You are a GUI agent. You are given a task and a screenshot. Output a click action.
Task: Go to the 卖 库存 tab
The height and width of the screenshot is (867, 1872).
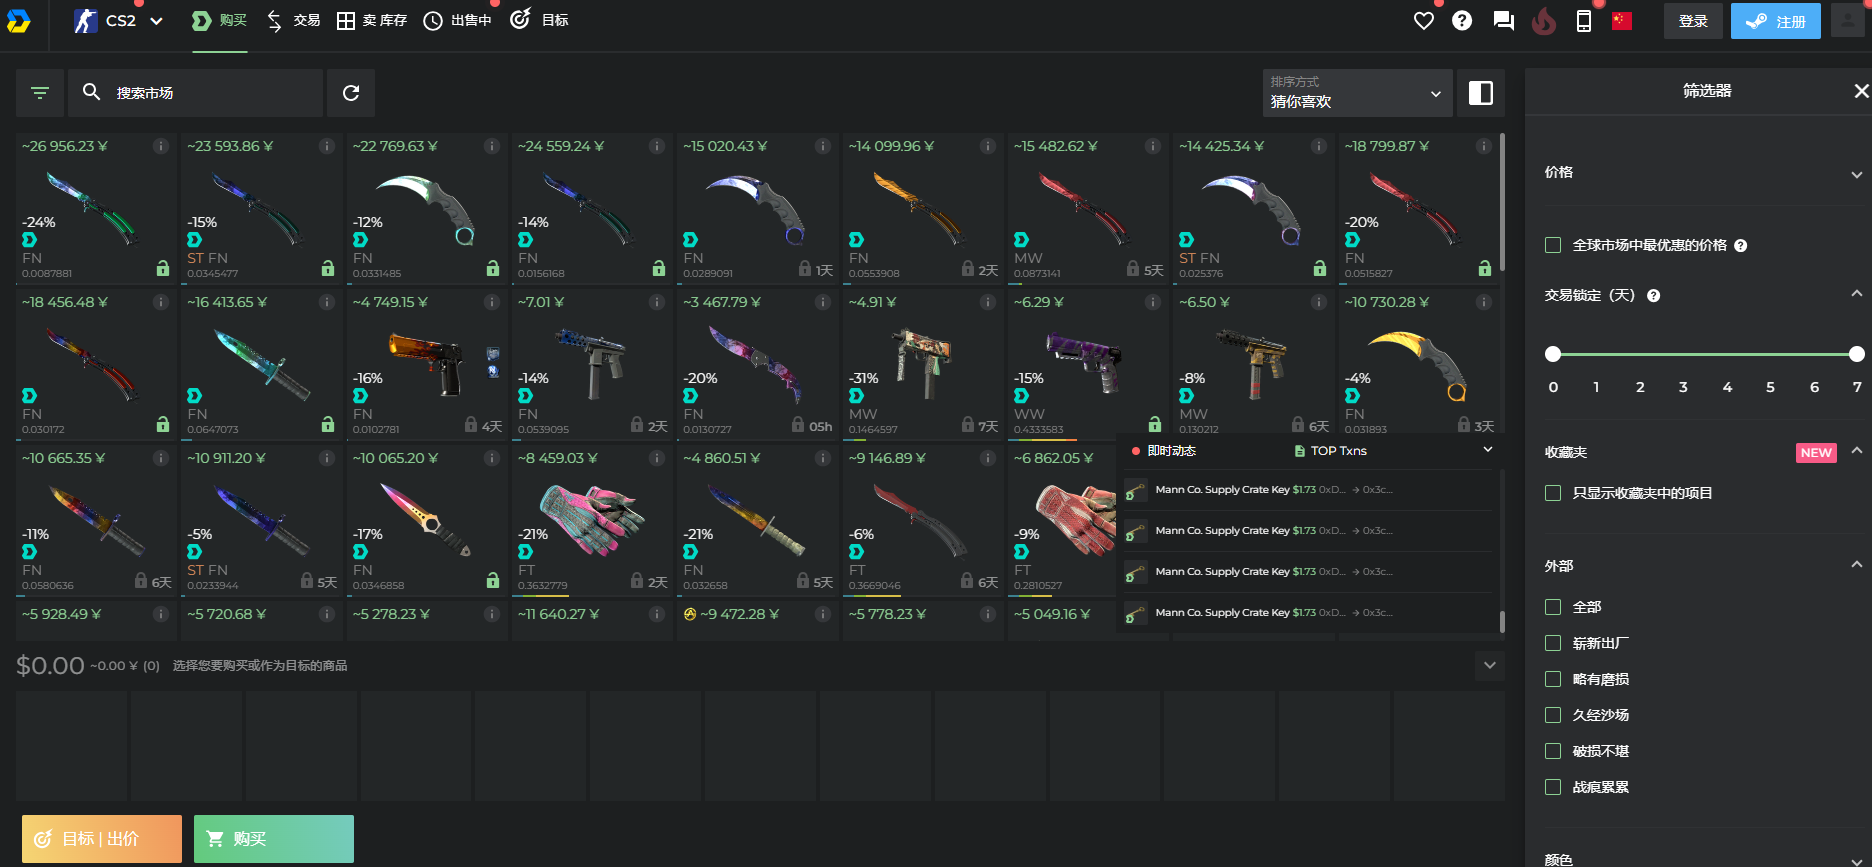tap(372, 21)
